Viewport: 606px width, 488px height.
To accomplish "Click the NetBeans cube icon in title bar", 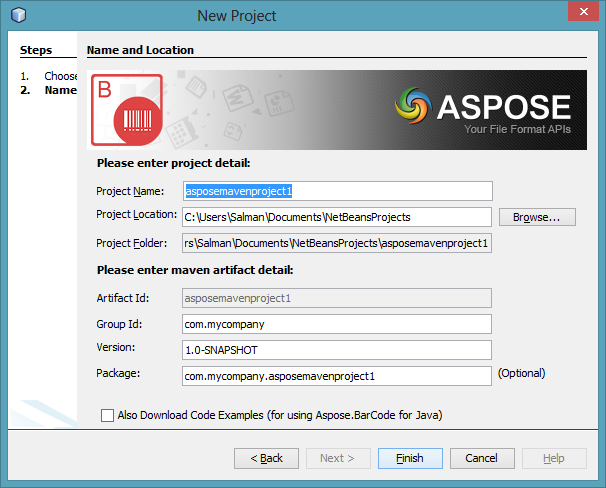I will tap(18, 15).
